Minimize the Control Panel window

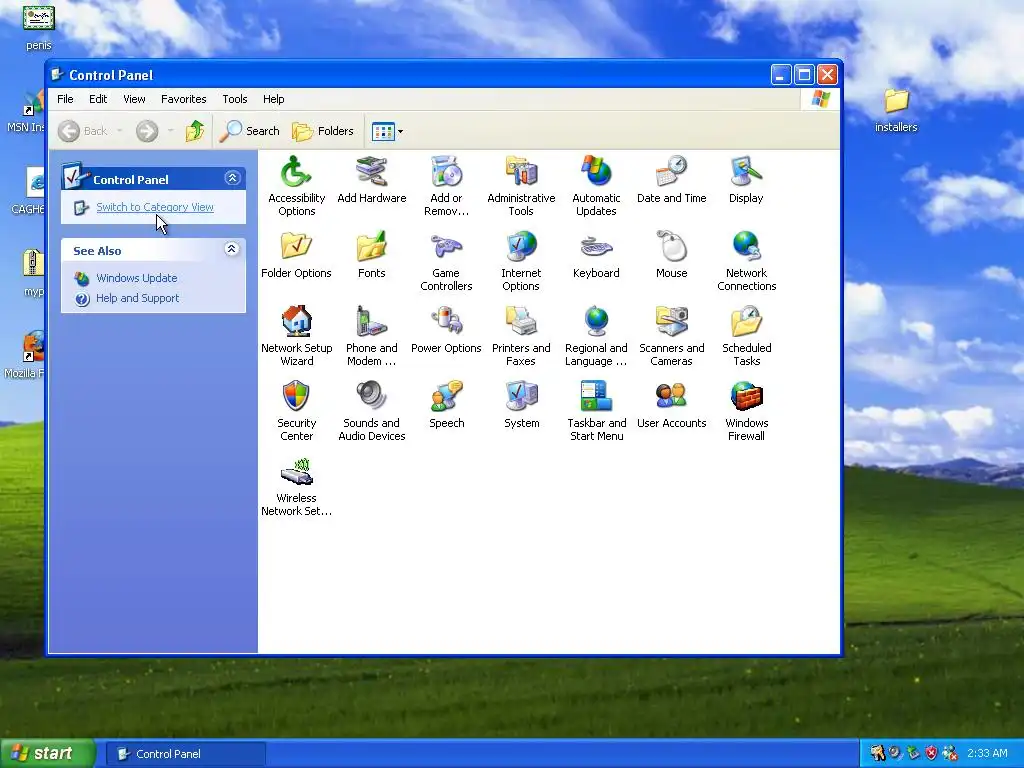781,75
